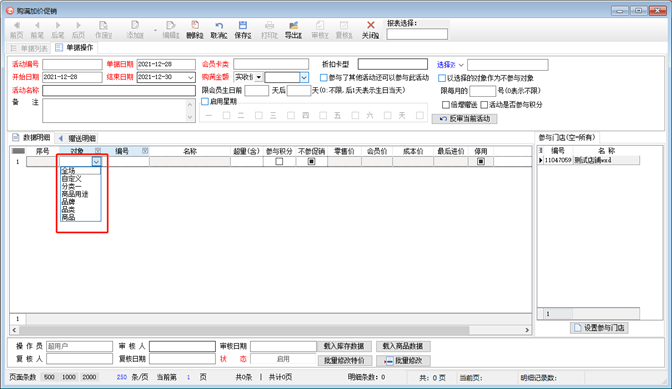Click the 后笔 next record icon

click(58, 25)
